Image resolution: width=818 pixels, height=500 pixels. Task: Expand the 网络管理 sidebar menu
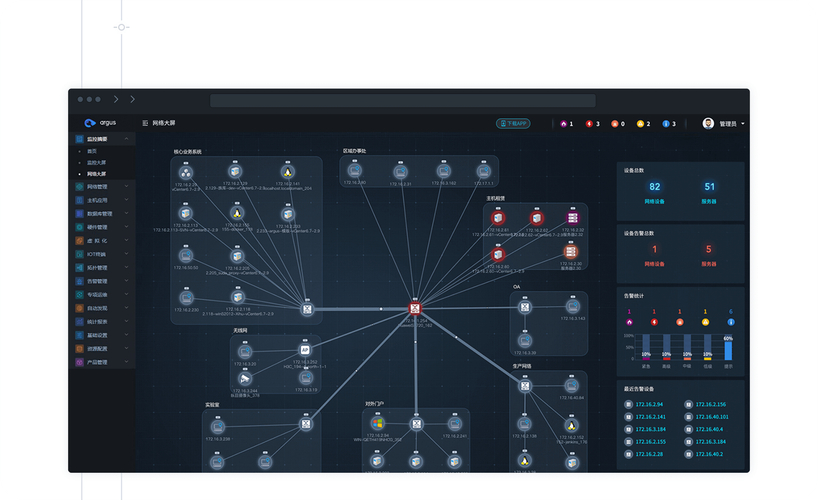click(x=102, y=186)
